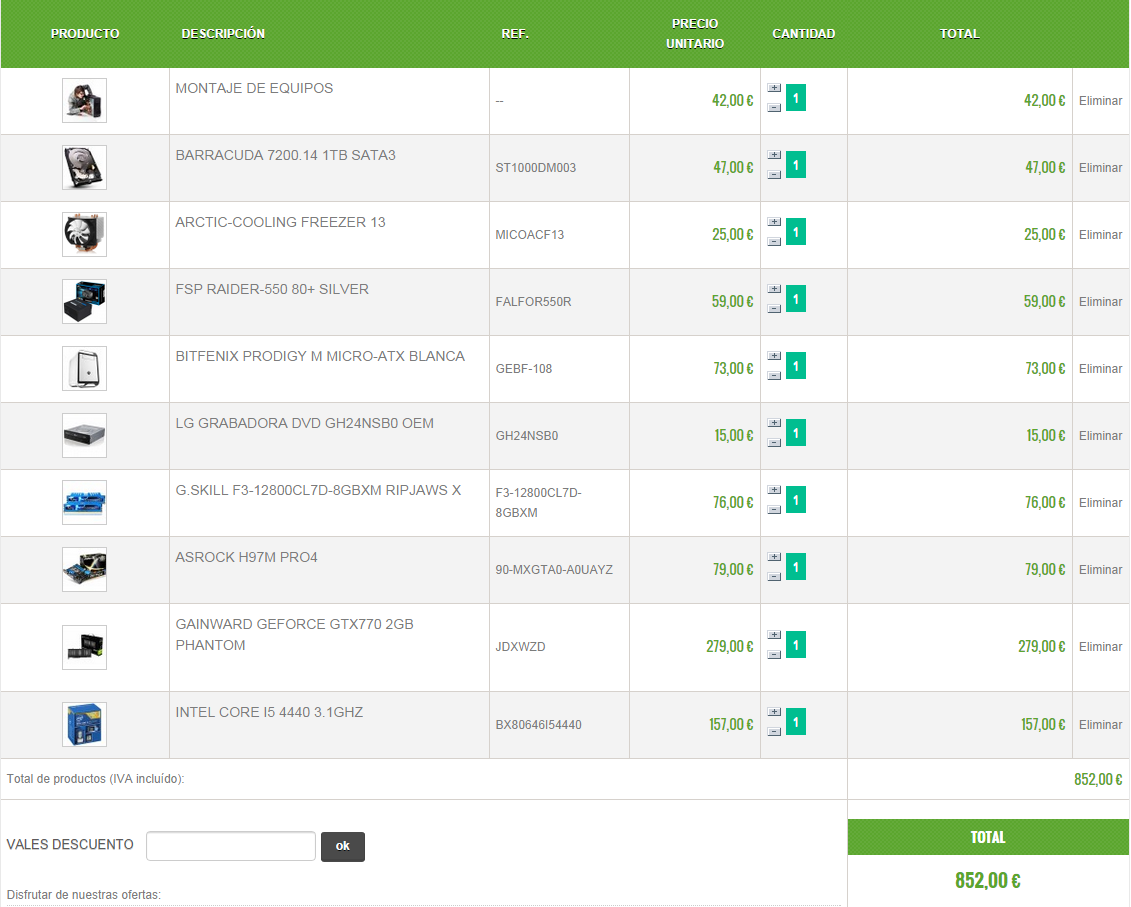Open the Gainward GTX770 graphics card thumbnail

[84, 647]
